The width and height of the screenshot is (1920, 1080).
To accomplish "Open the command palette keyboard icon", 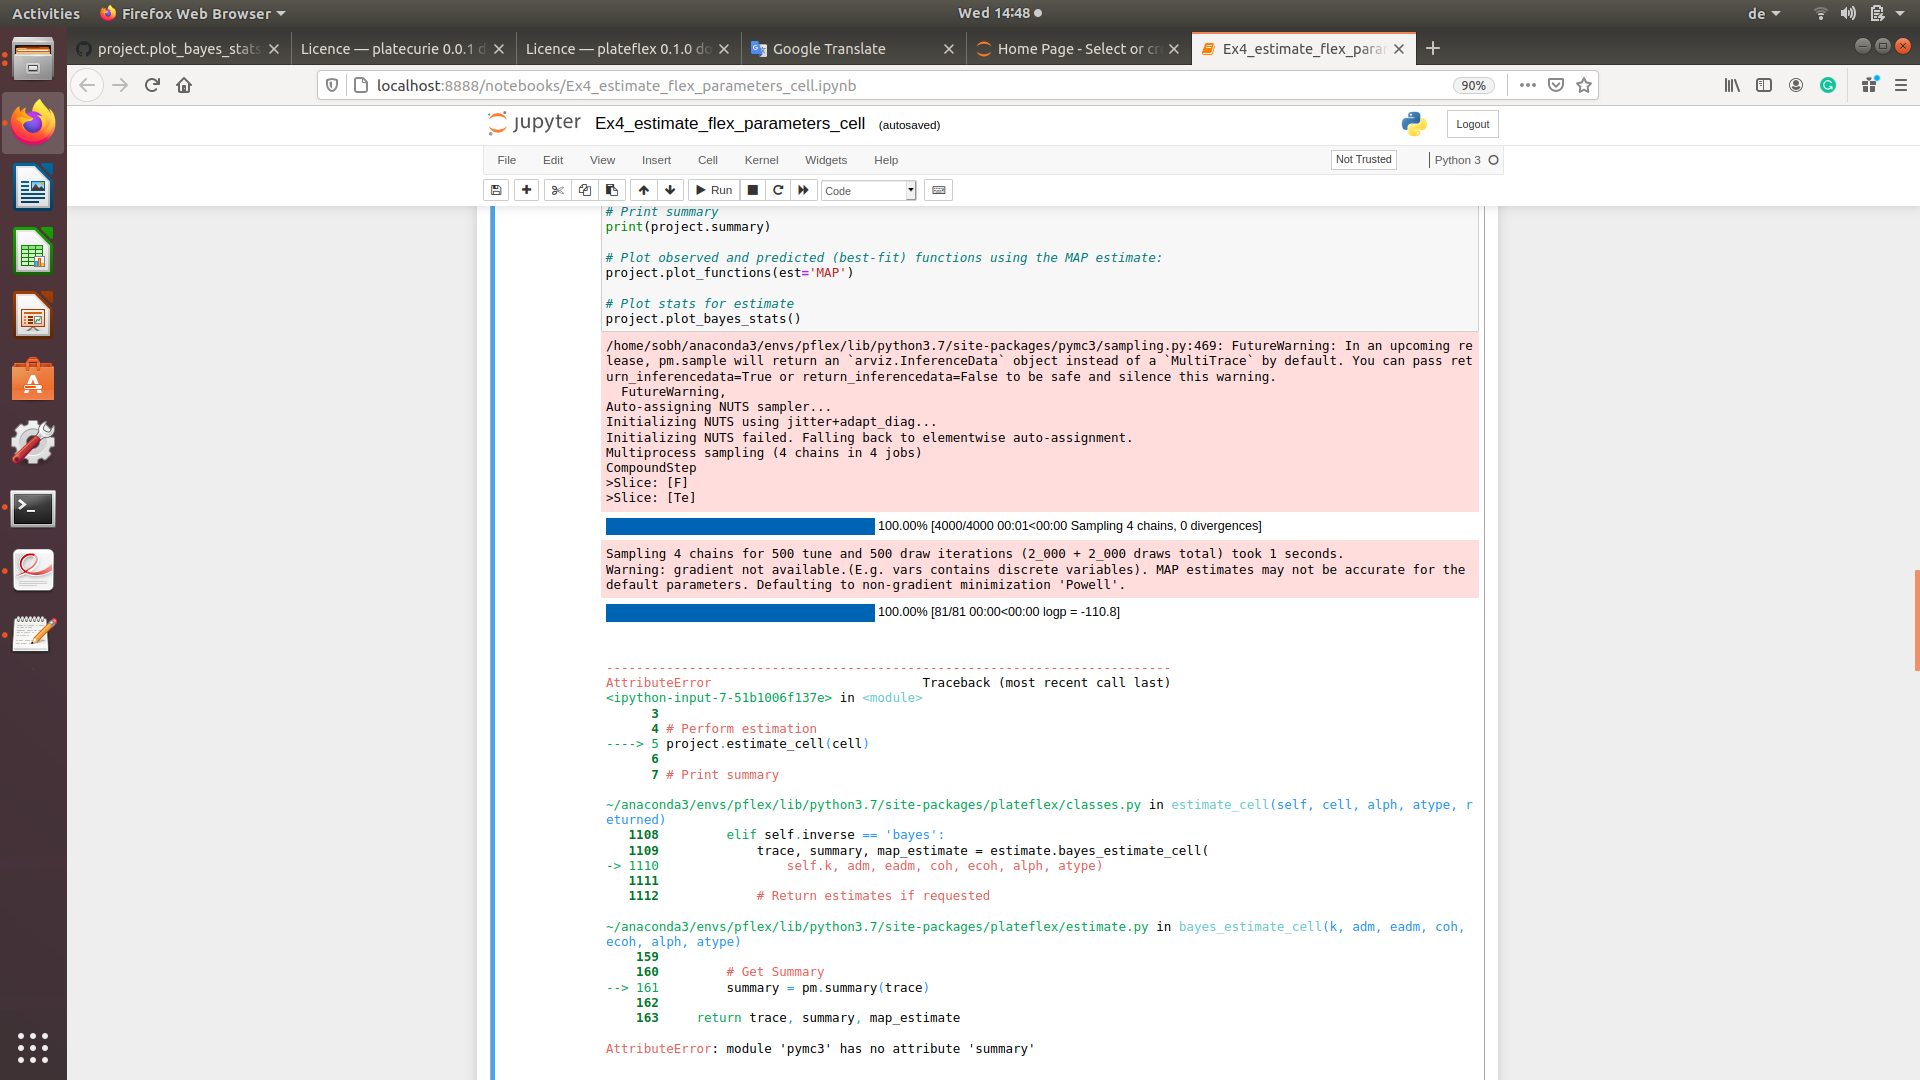I will pyautogui.click(x=938, y=190).
